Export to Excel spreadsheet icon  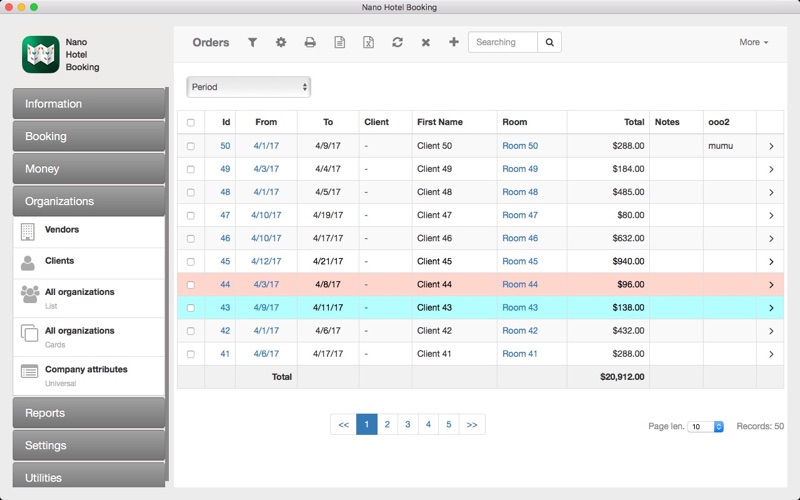pos(368,42)
